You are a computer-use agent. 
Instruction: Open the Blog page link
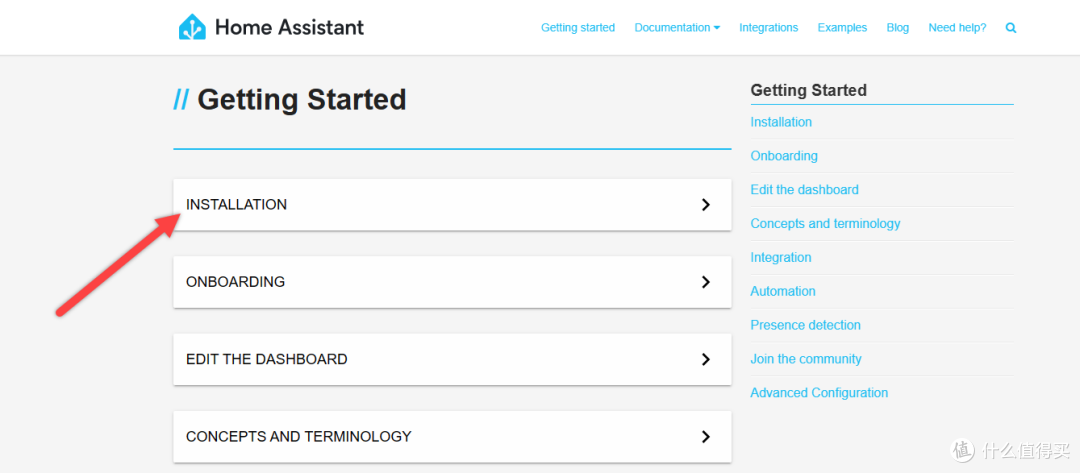click(897, 28)
